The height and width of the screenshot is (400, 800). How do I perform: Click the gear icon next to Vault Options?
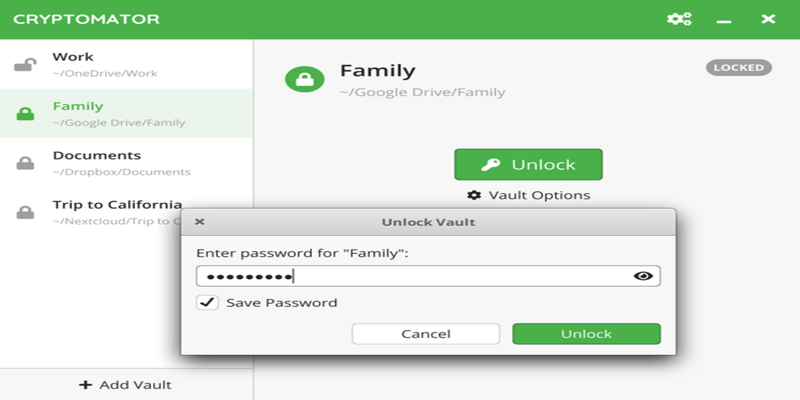click(474, 195)
